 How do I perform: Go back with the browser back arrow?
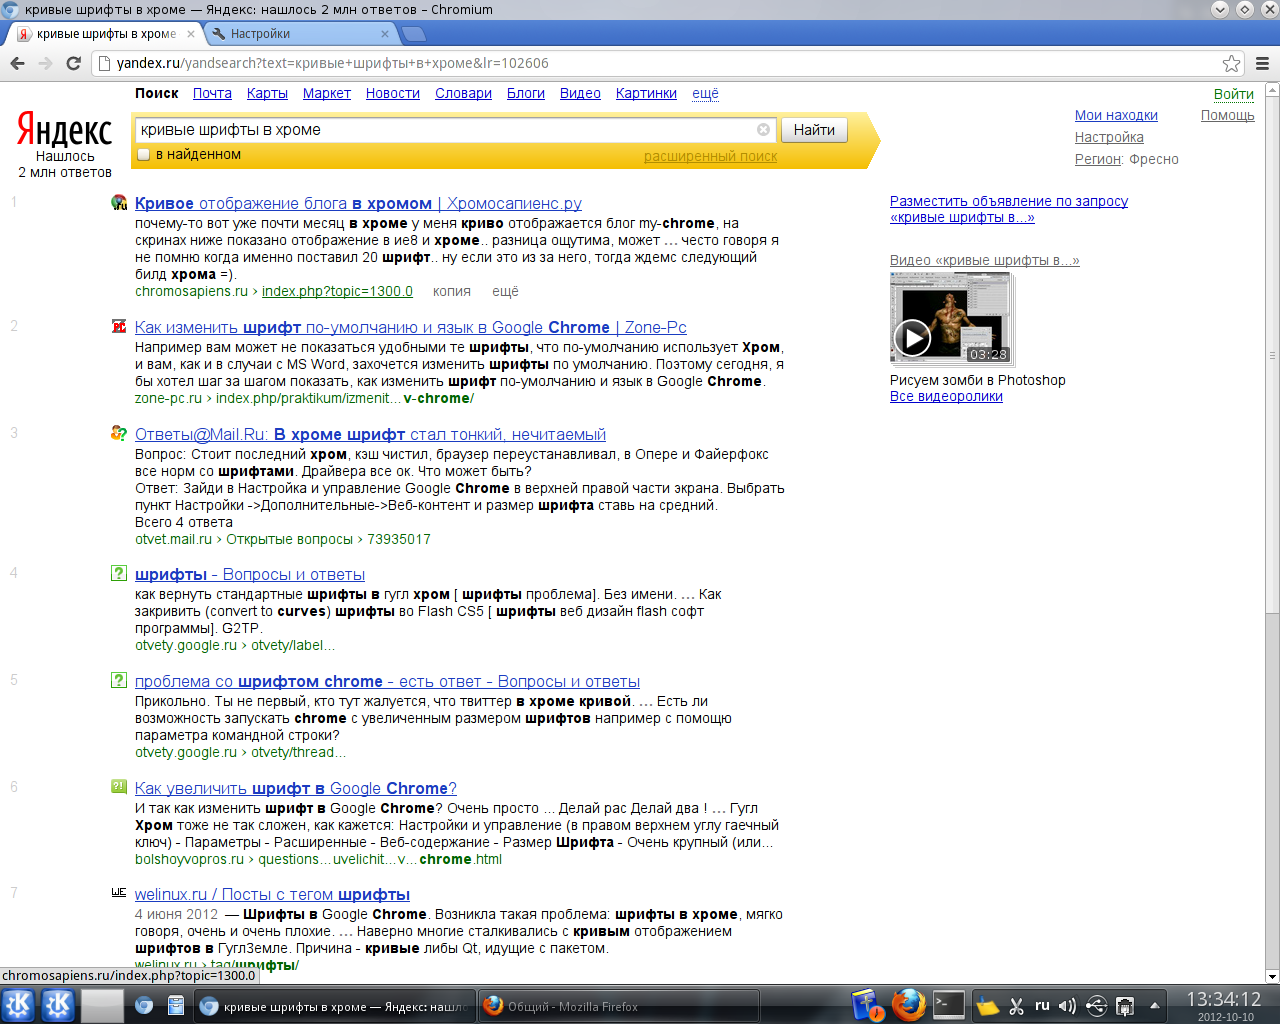click(17, 63)
